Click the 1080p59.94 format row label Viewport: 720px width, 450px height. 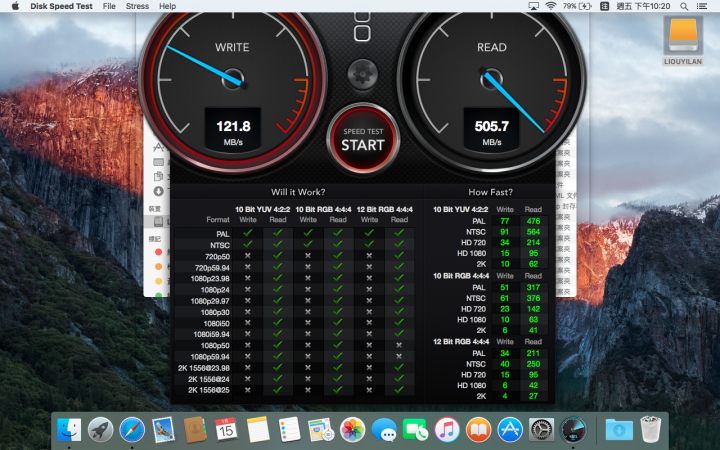pyautogui.click(x=210, y=357)
